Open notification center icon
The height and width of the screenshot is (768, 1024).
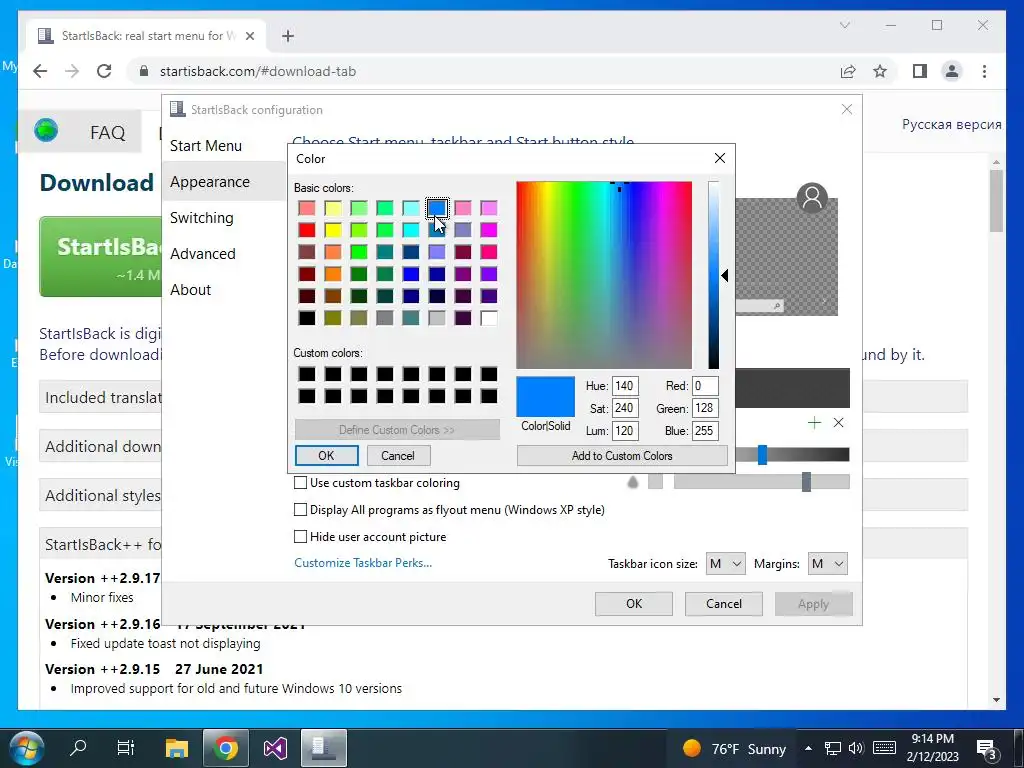[986, 750]
